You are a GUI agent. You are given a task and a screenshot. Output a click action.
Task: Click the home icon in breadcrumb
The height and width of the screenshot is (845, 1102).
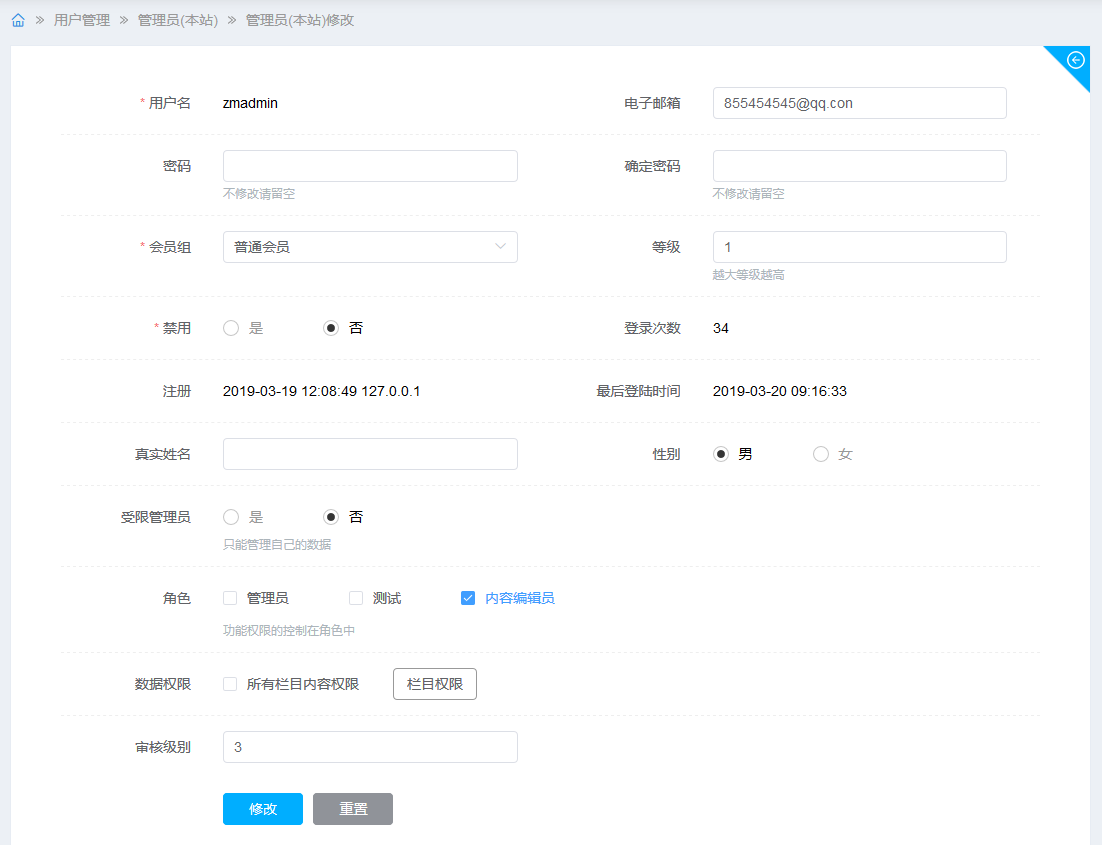(x=18, y=20)
